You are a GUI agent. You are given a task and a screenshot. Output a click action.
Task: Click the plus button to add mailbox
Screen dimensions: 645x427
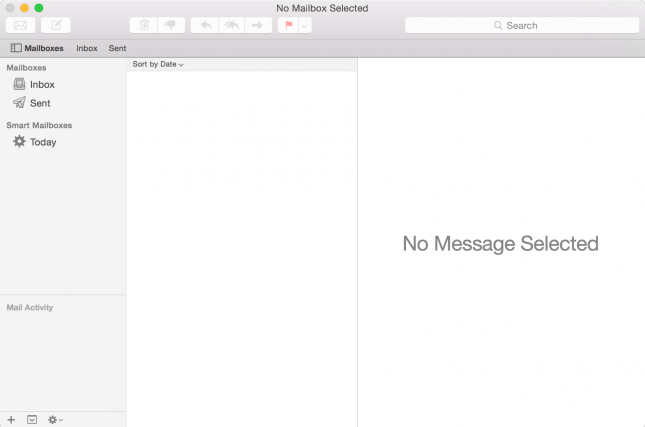pos(11,420)
